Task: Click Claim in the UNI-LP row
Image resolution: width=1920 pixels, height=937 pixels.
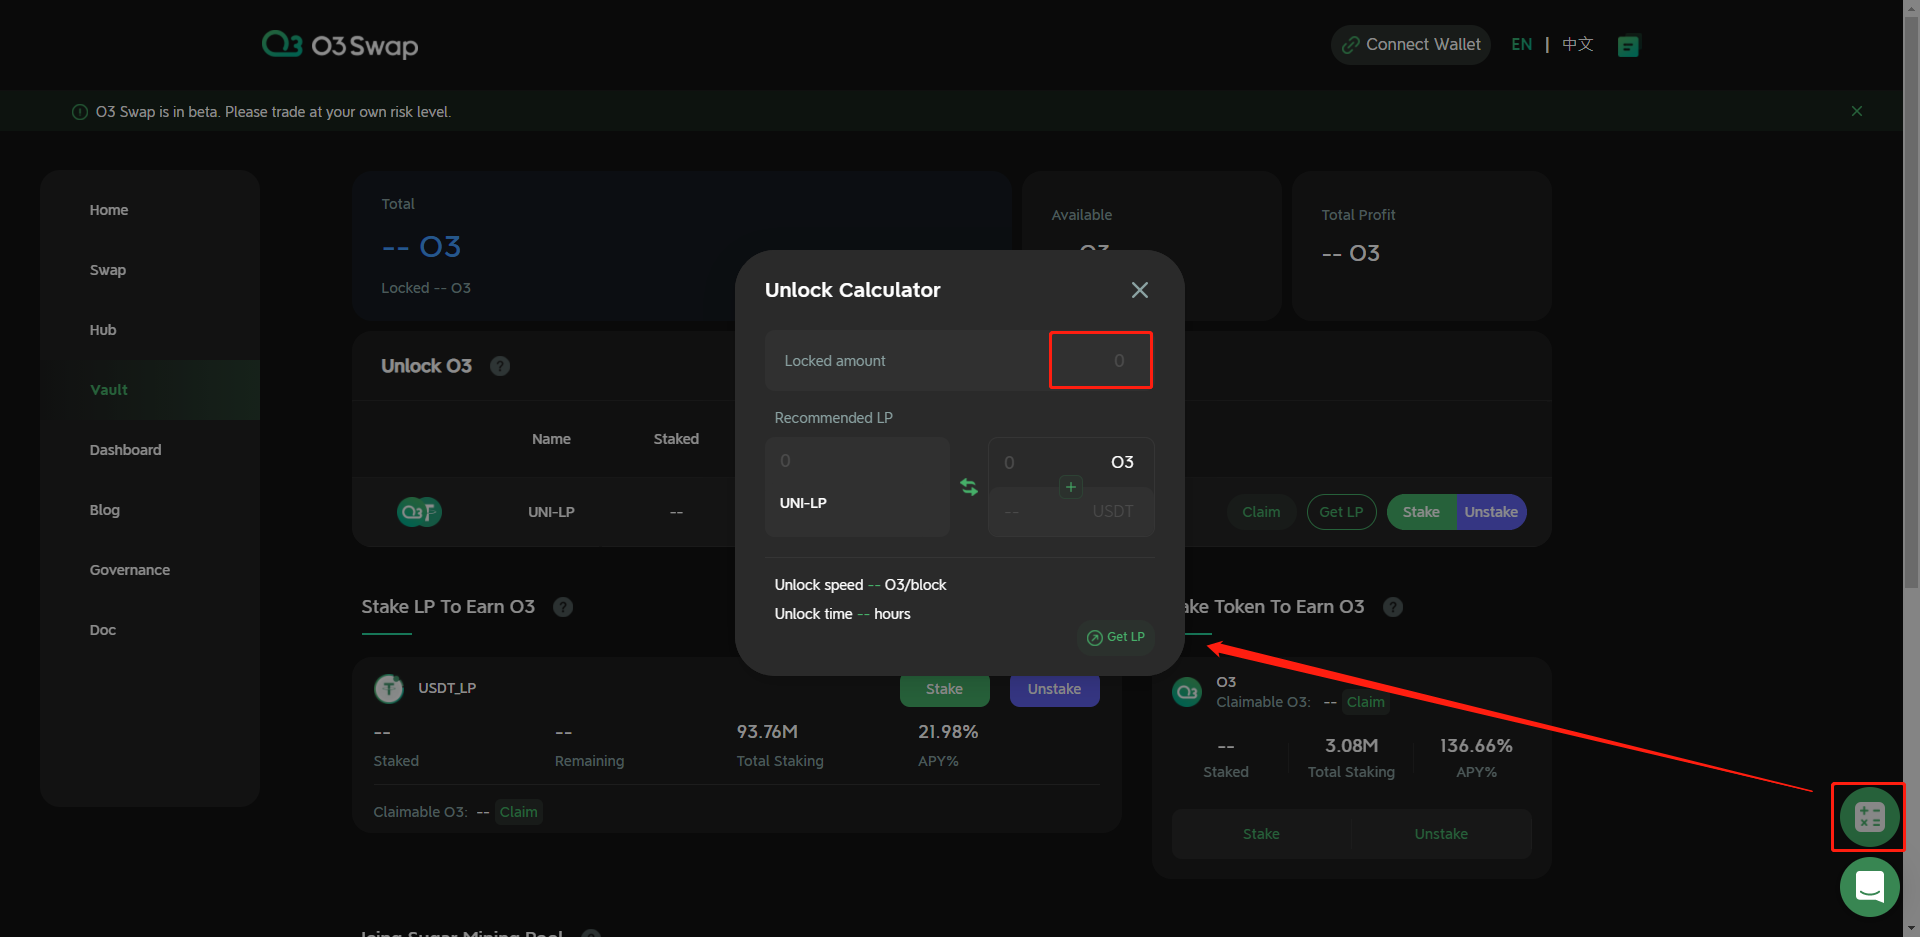Action: (1261, 512)
